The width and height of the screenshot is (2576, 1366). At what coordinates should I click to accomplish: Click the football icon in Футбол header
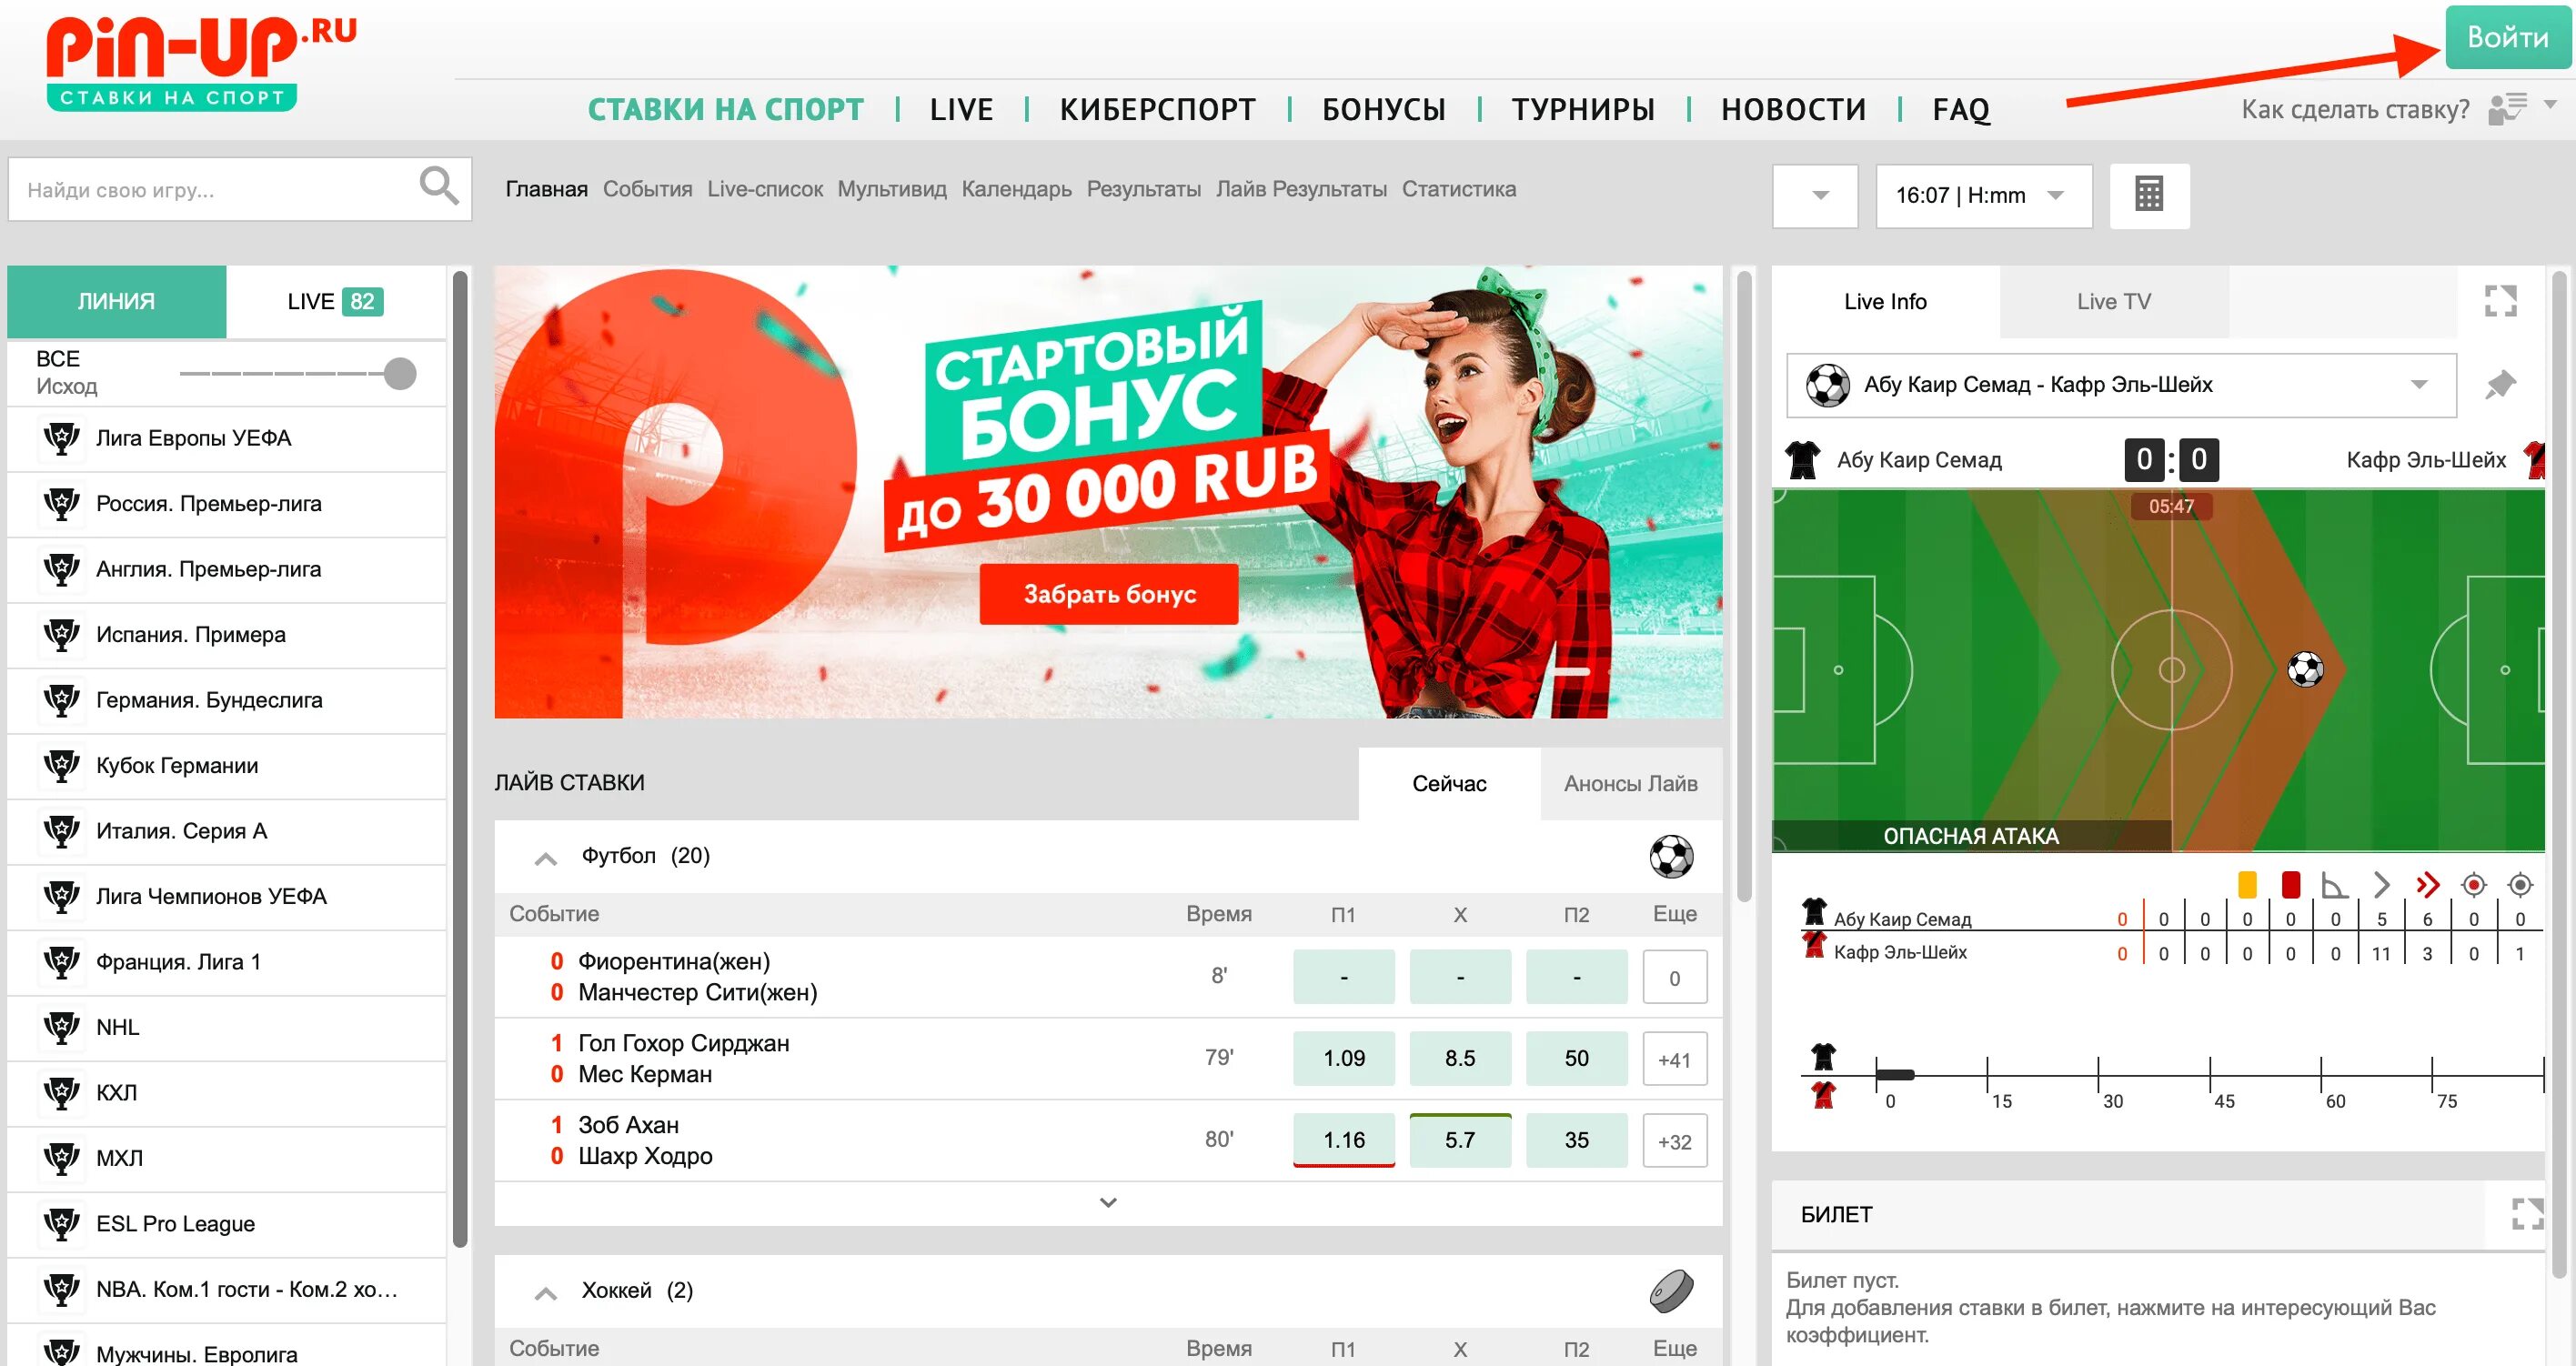tap(1671, 856)
